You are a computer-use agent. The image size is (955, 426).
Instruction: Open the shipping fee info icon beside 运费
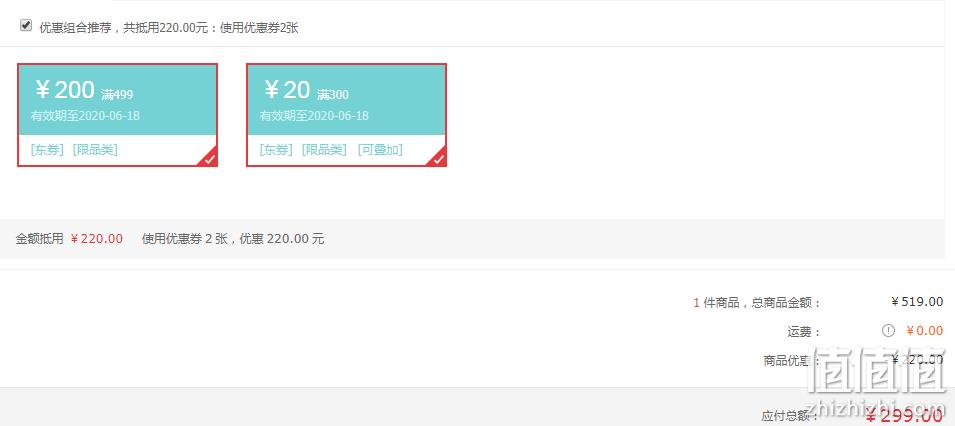pyautogui.click(x=889, y=331)
